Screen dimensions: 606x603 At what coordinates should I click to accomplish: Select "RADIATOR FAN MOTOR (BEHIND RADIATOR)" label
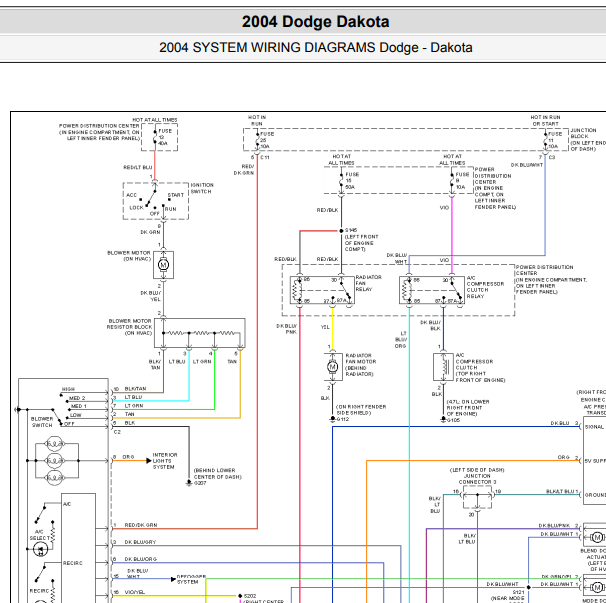[361, 365]
